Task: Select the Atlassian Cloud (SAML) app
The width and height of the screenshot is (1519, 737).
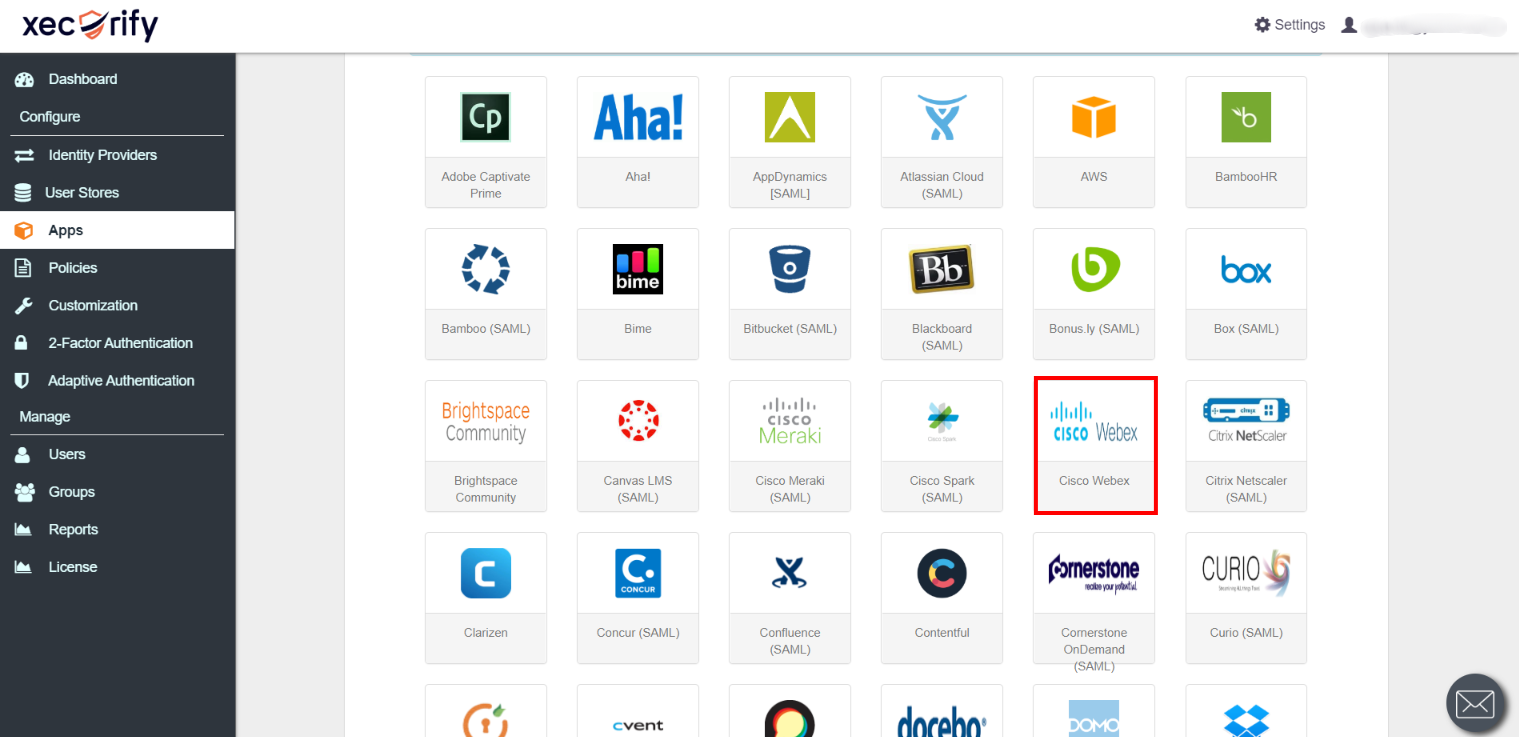Action: pyautogui.click(x=941, y=141)
